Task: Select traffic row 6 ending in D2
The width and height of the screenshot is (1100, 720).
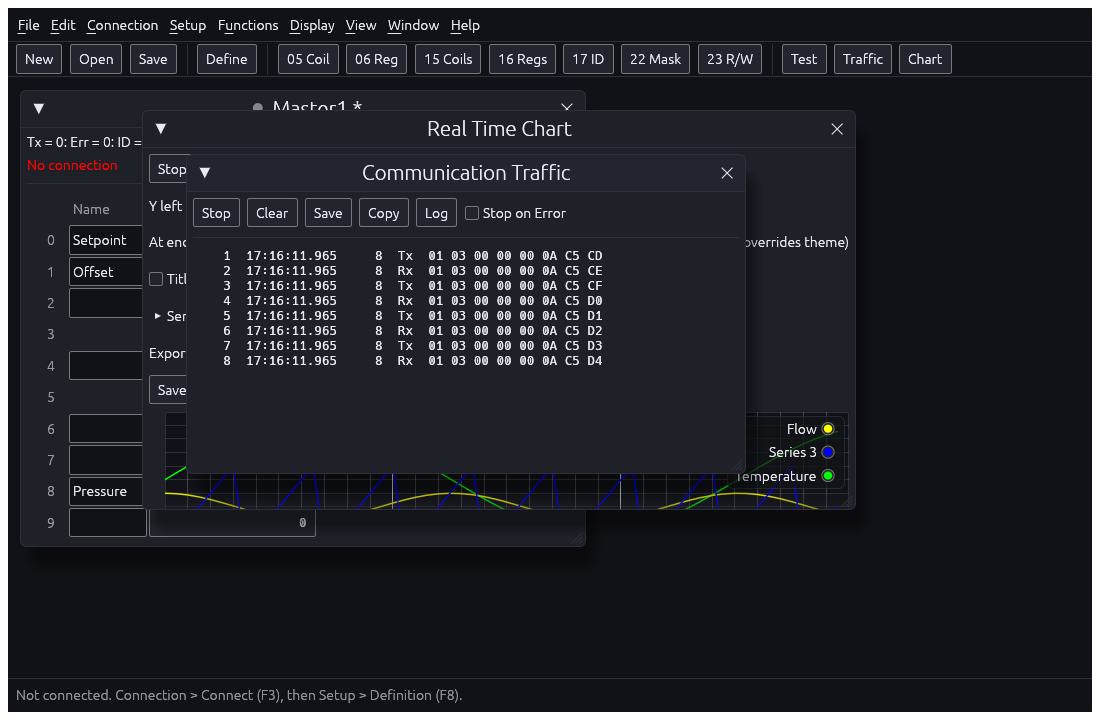Action: click(x=412, y=331)
